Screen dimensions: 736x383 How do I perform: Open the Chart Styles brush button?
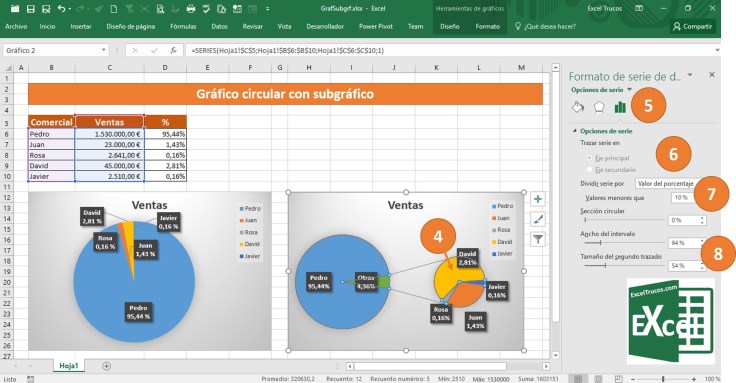538,219
